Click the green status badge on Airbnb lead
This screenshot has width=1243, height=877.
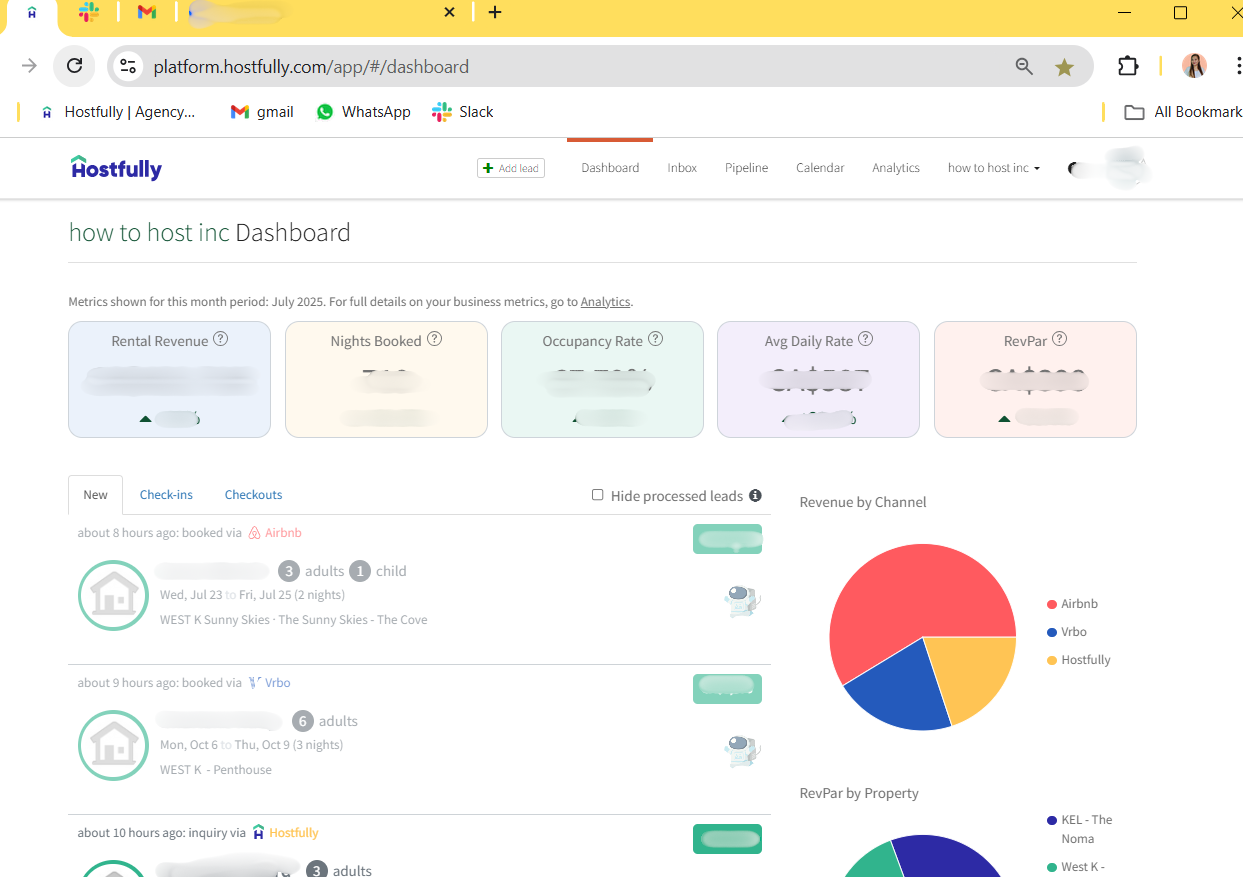pyautogui.click(x=727, y=539)
